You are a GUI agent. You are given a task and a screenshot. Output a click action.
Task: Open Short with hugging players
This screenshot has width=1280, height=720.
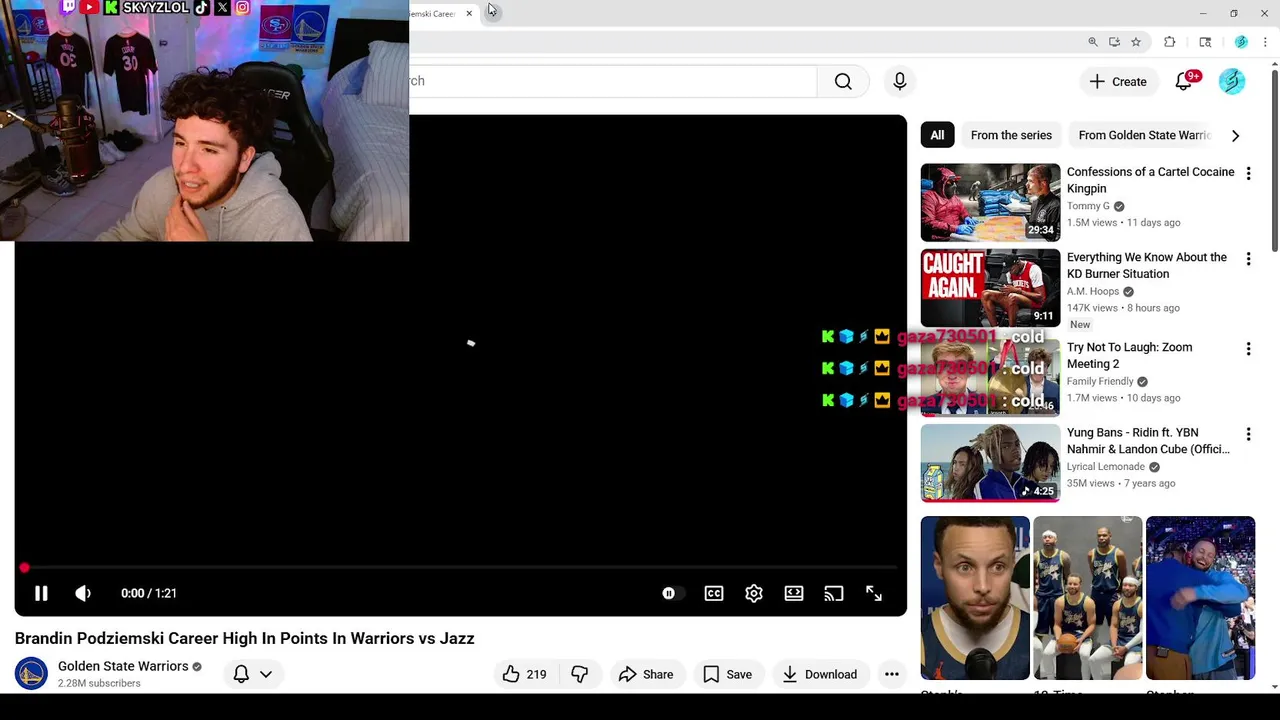pyautogui.click(x=1200, y=598)
